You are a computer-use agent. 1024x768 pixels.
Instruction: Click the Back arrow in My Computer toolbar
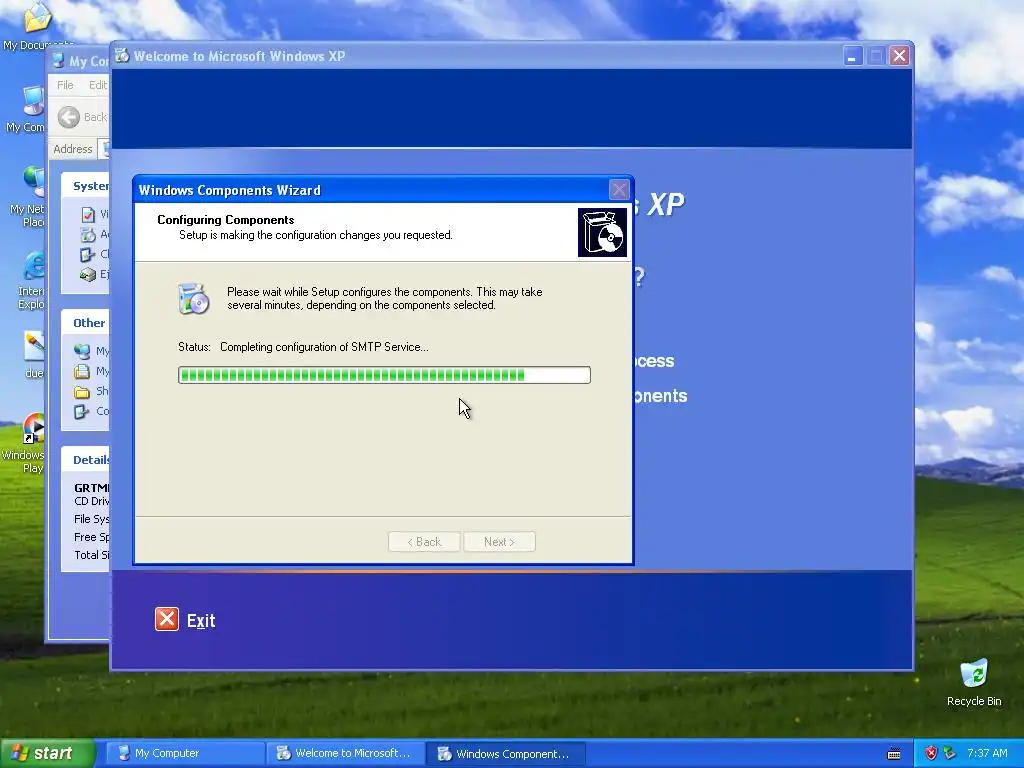tap(69, 117)
